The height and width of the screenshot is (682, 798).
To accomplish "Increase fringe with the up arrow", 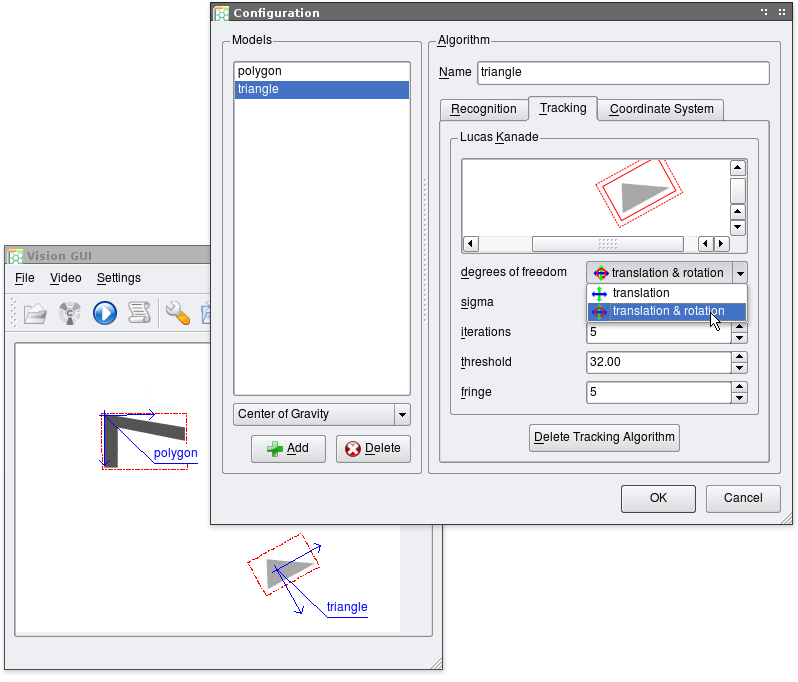I will (x=739, y=387).
